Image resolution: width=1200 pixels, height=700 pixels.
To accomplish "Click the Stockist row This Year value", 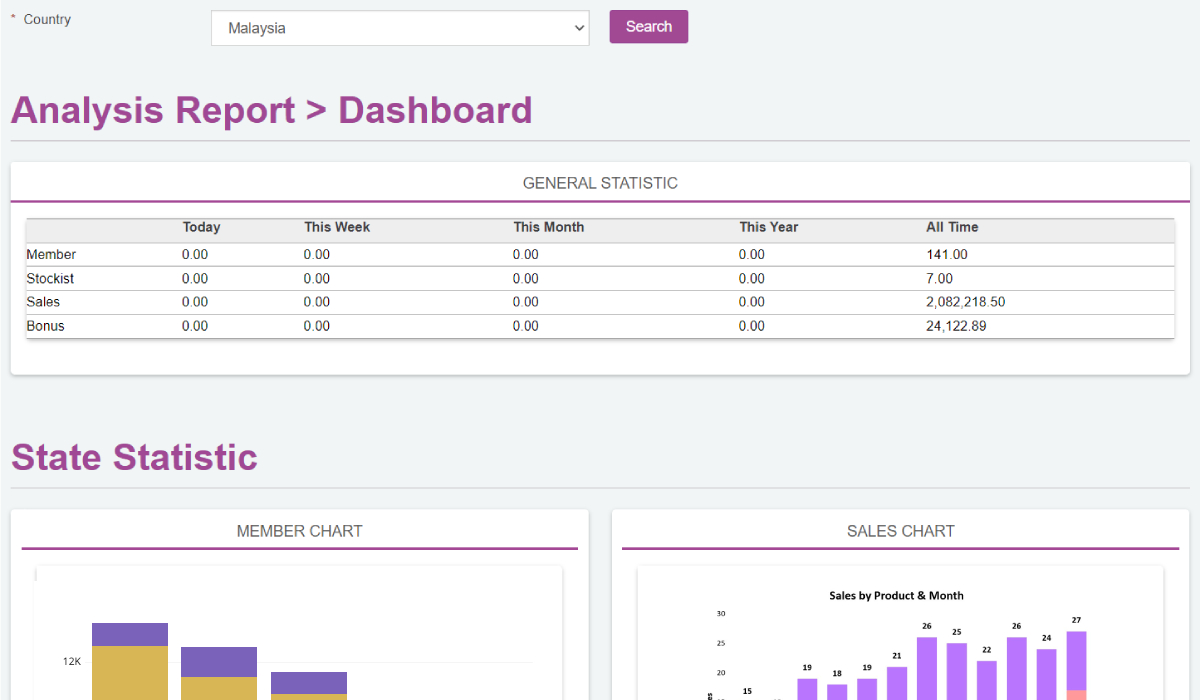I will coord(752,279).
